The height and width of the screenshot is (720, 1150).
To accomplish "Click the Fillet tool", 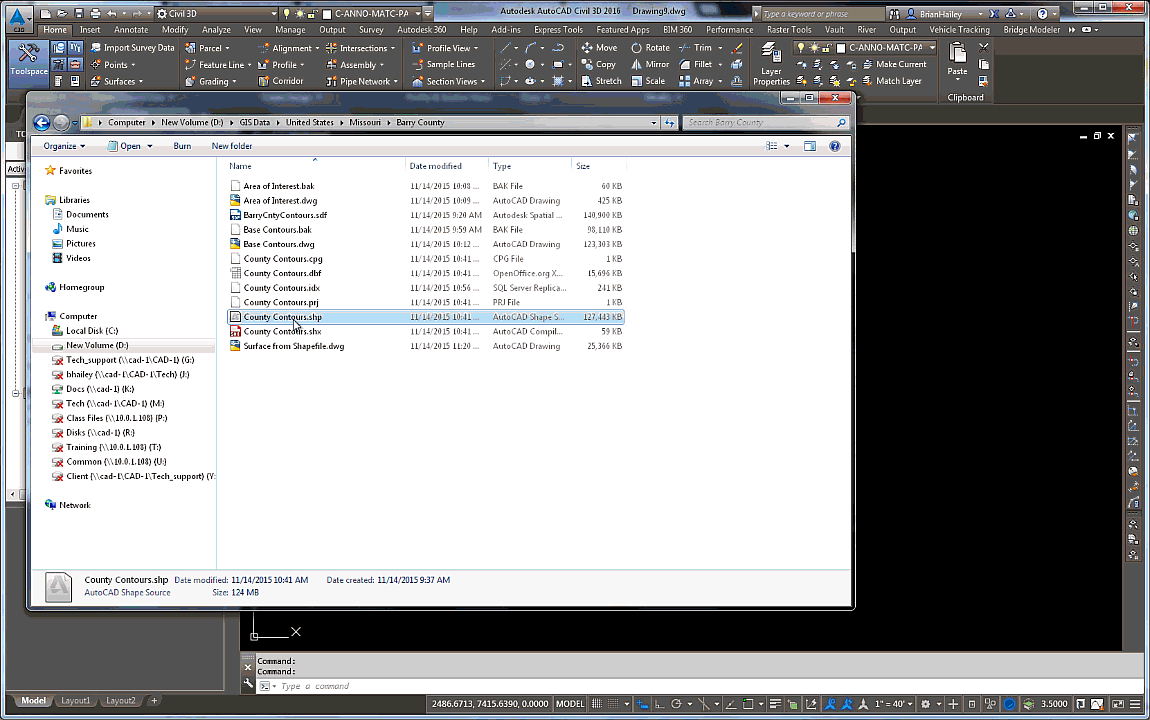I will click(x=695, y=65).
